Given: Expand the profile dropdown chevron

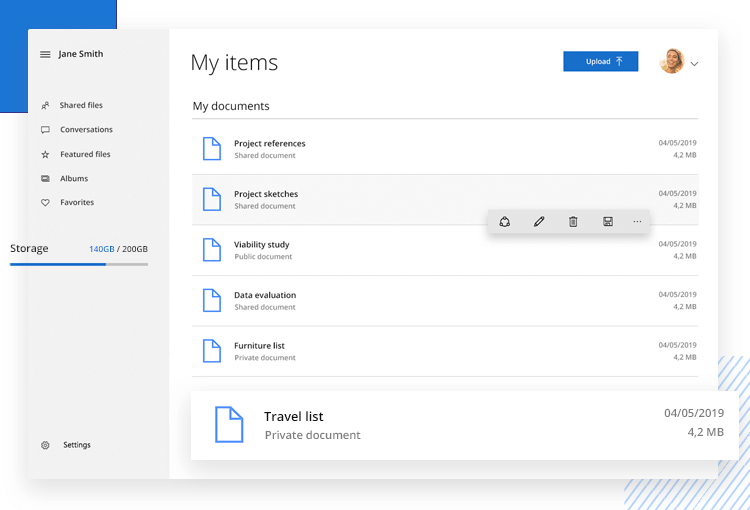Looking at the screenshot, I should click(694, 64).
